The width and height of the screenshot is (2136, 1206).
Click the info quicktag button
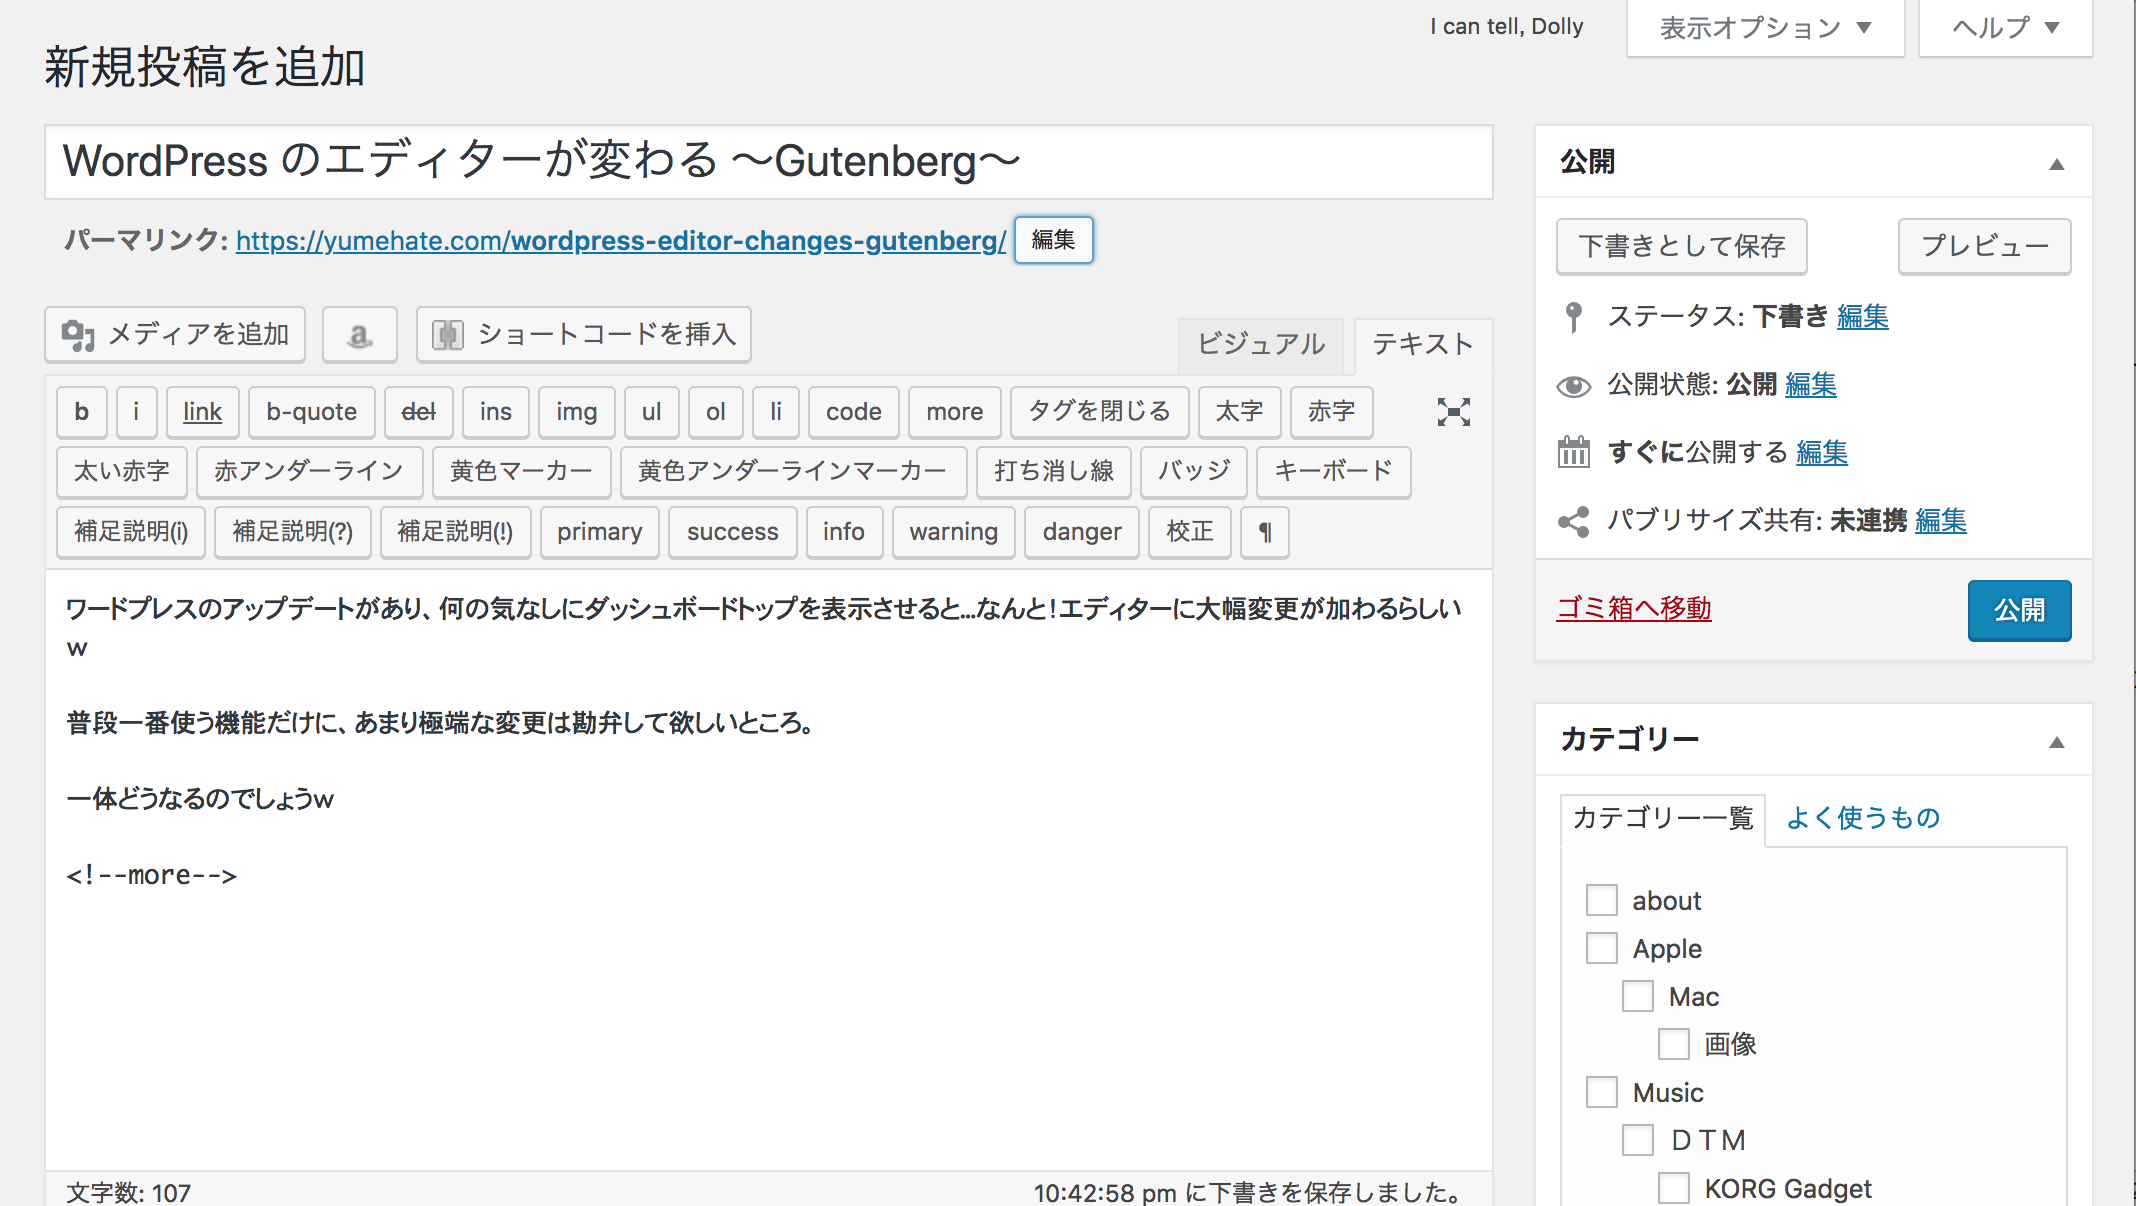(x=844, y=532)
